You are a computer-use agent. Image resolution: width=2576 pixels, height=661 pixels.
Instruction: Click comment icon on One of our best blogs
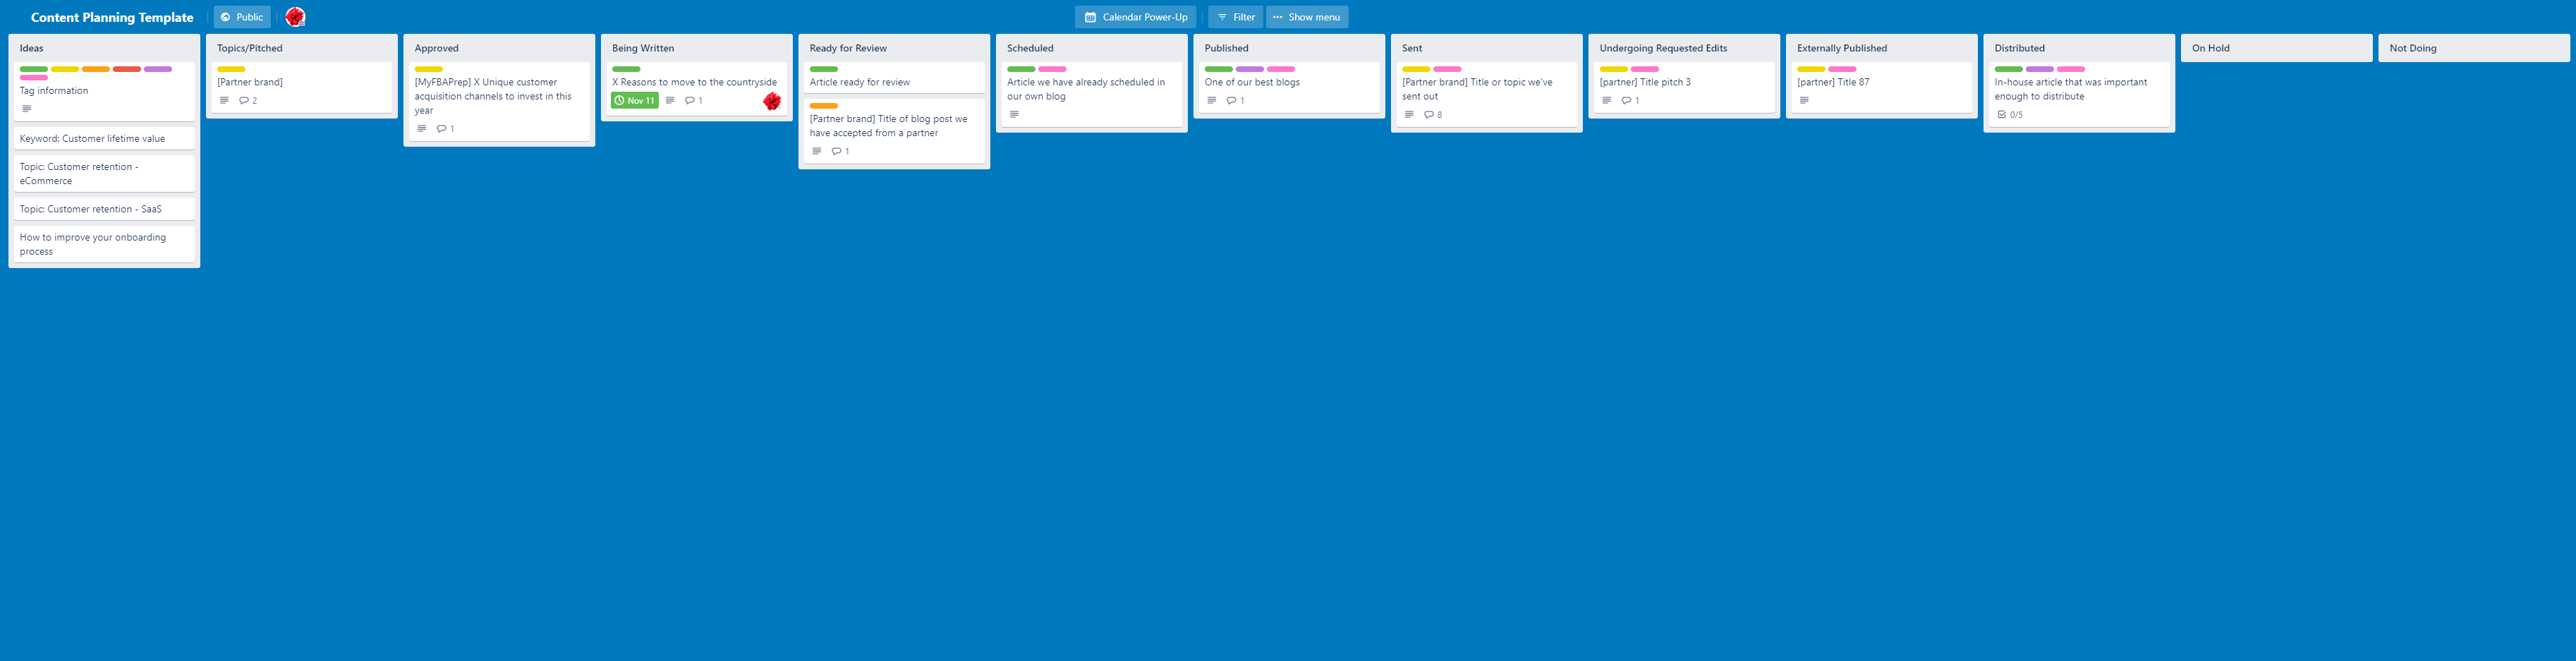point(1232,101)
